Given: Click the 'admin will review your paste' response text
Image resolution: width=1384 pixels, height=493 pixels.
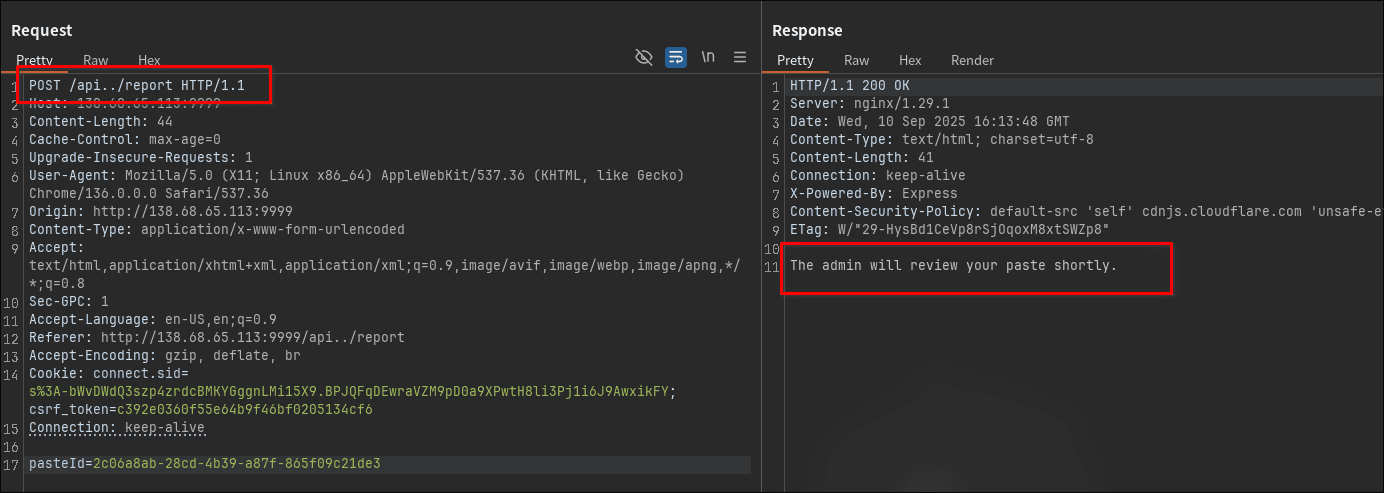Looking at the screenshot, I should (953, 265).
